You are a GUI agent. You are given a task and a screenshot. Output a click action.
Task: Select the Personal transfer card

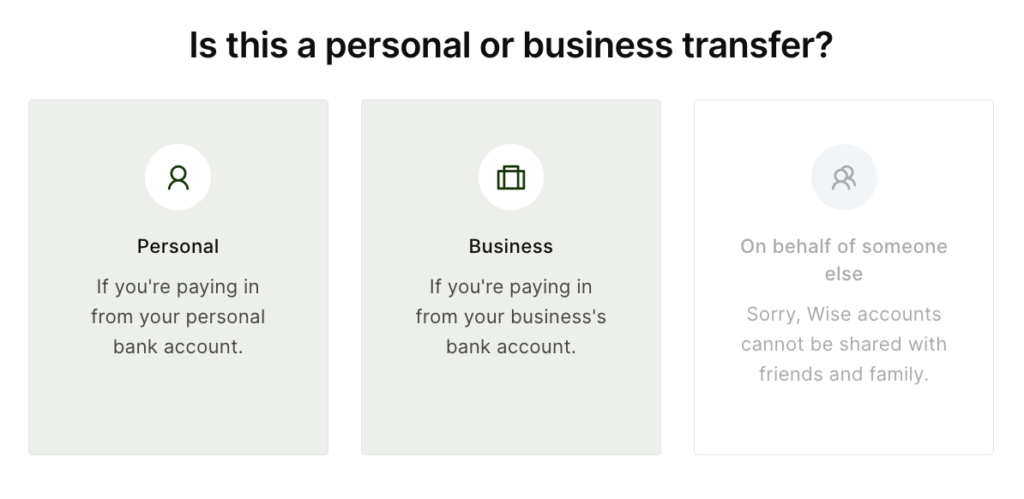click(x=178, y=277)
